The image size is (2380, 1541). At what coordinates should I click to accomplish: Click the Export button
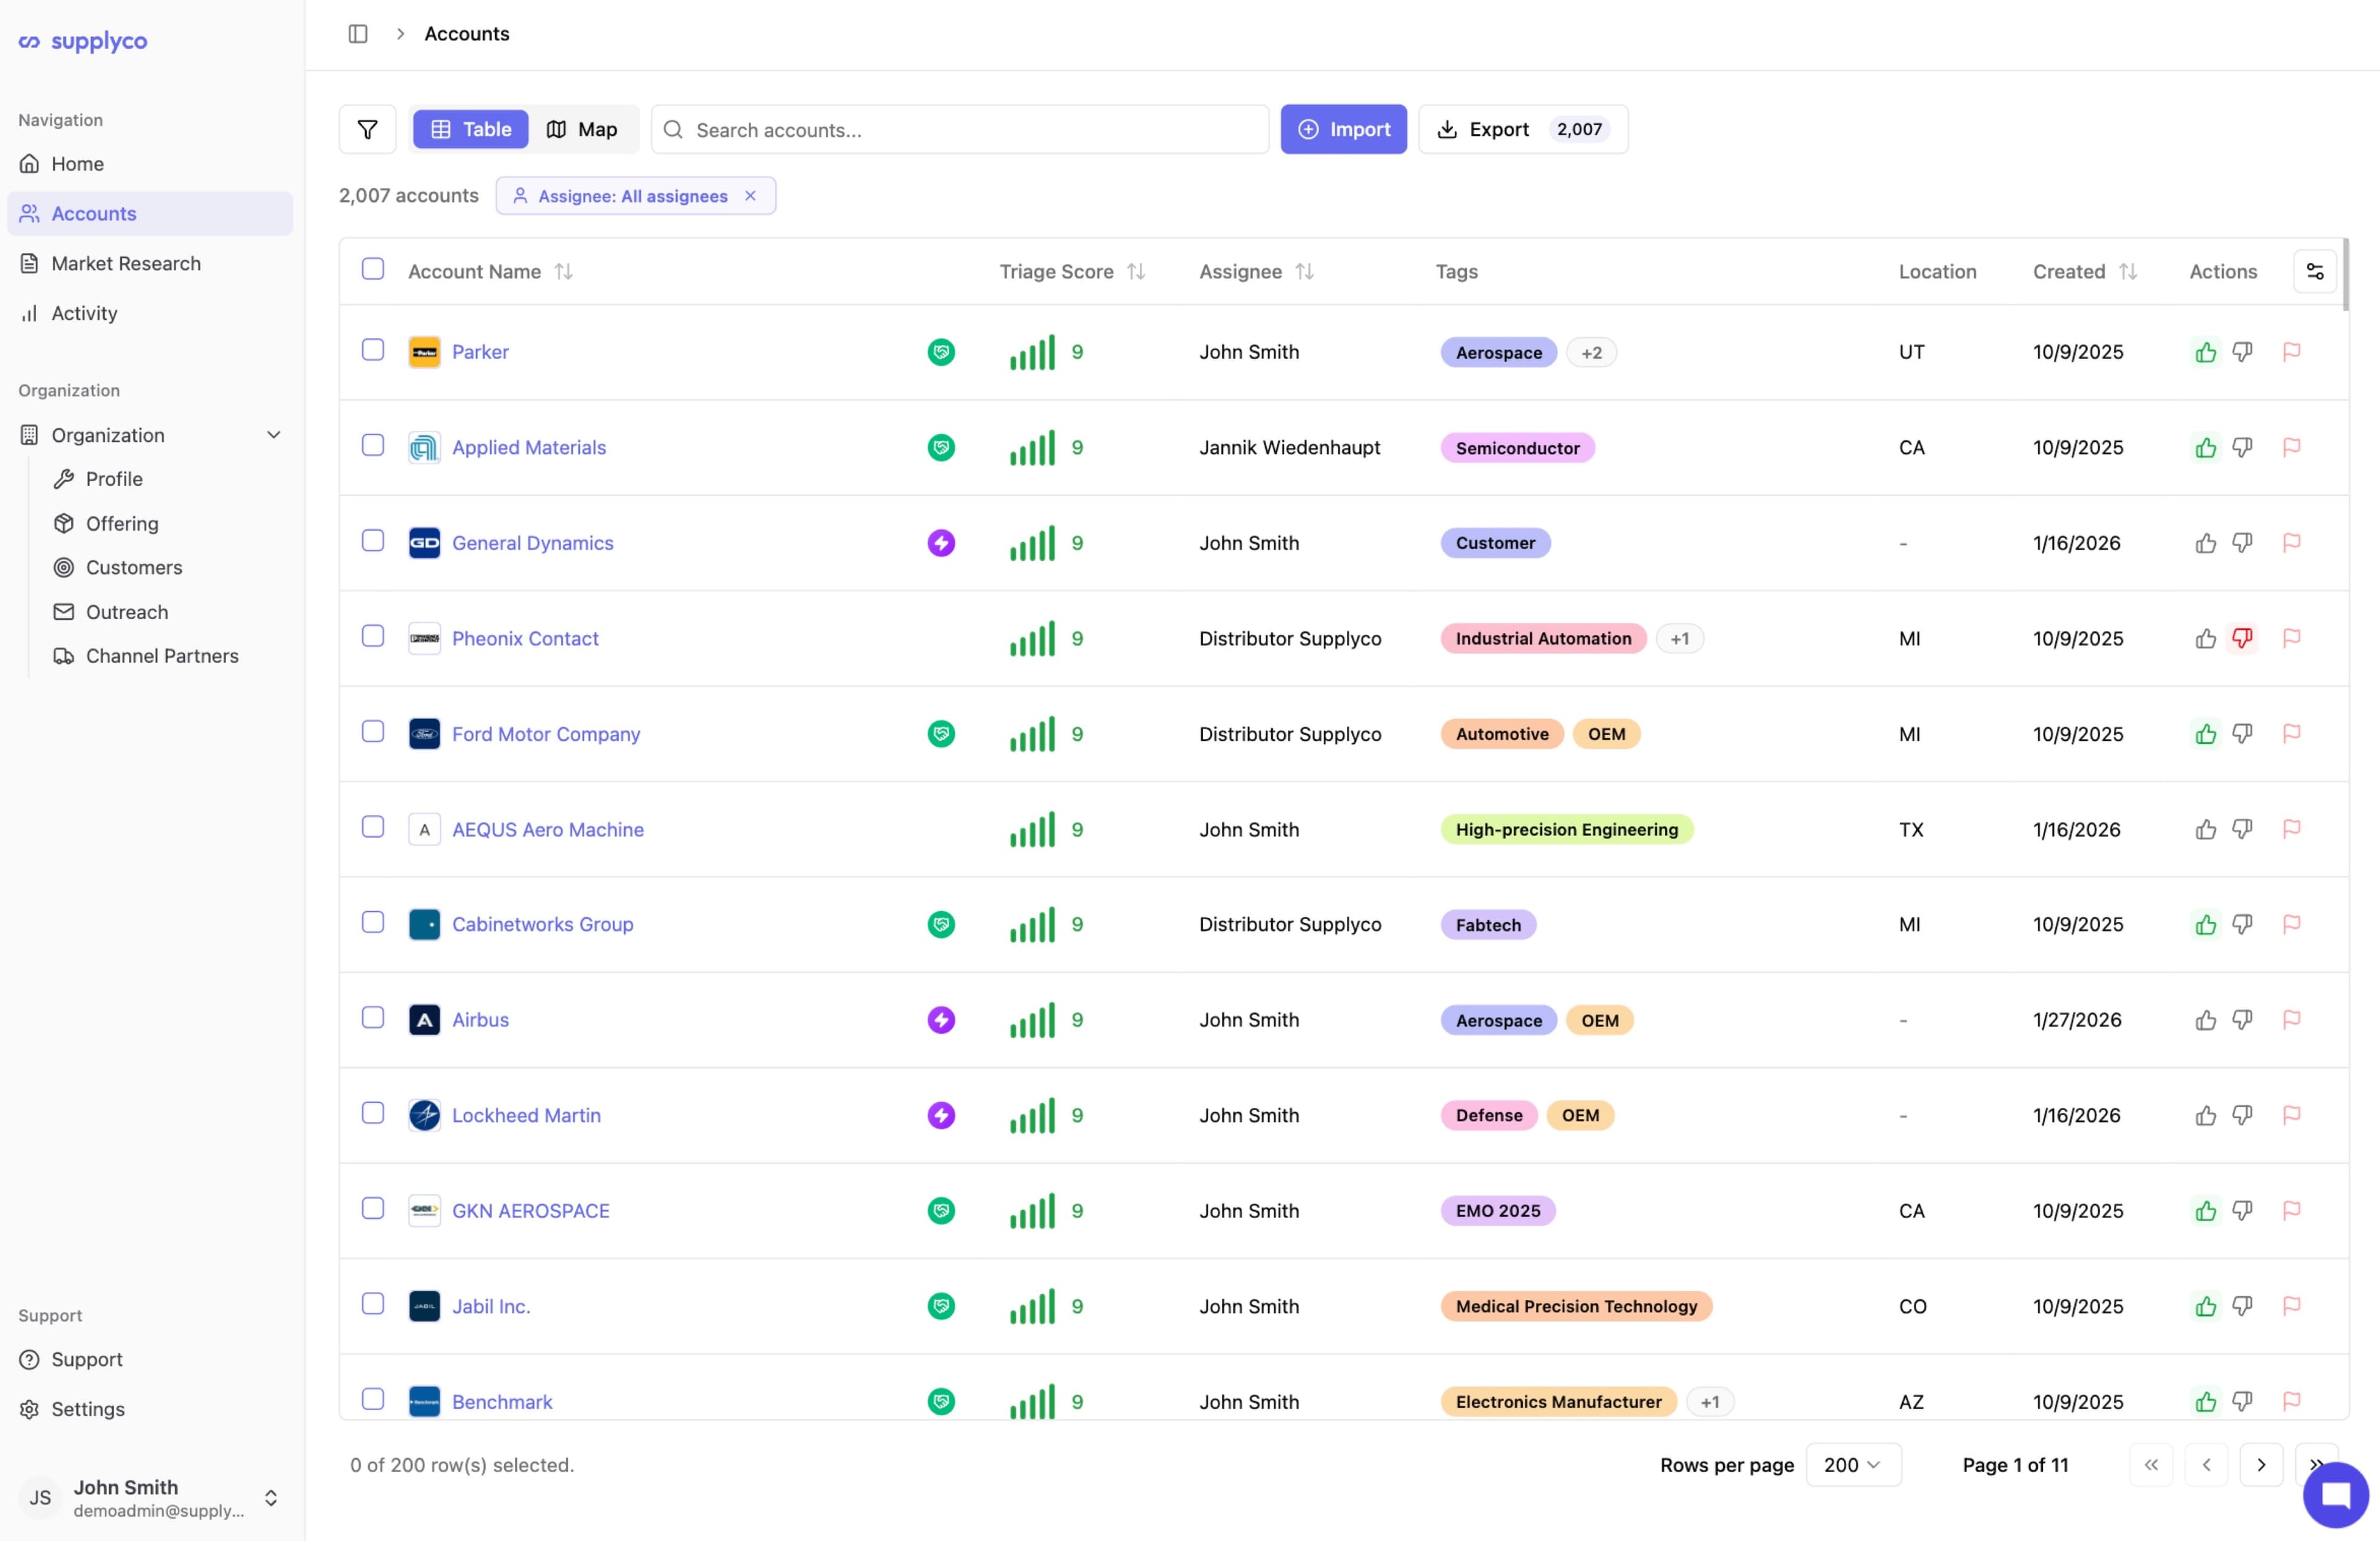pyautogui.click(x=1500, y=129)
